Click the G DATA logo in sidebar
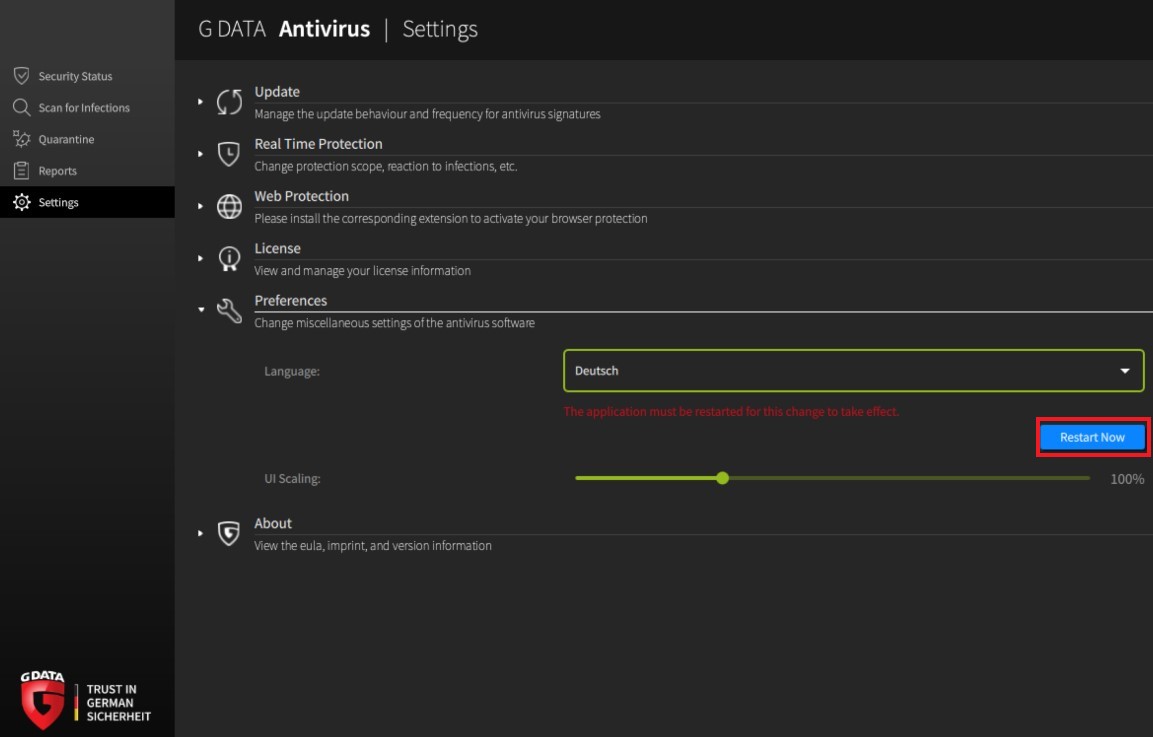 pos(43,699)
